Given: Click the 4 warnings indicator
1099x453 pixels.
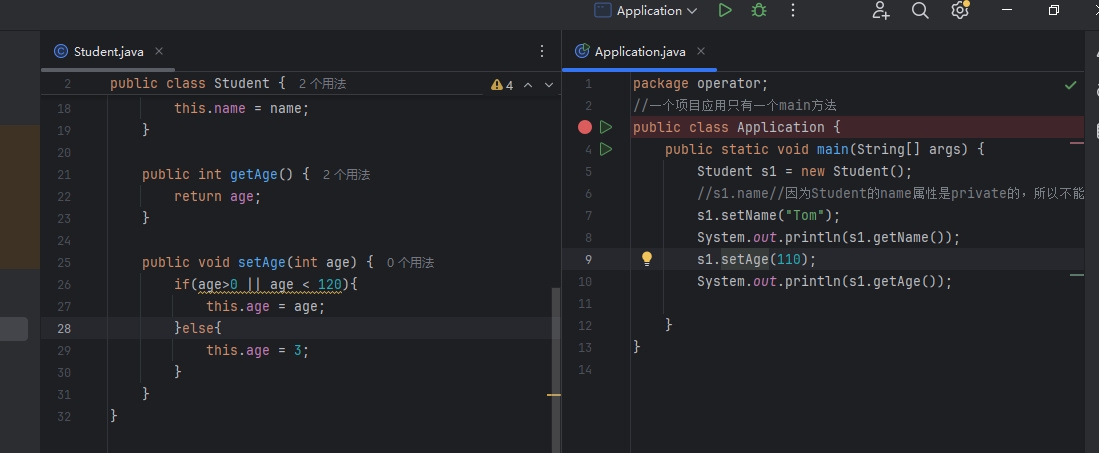Looking at the screenshot, I should click(x=502, y=85).
